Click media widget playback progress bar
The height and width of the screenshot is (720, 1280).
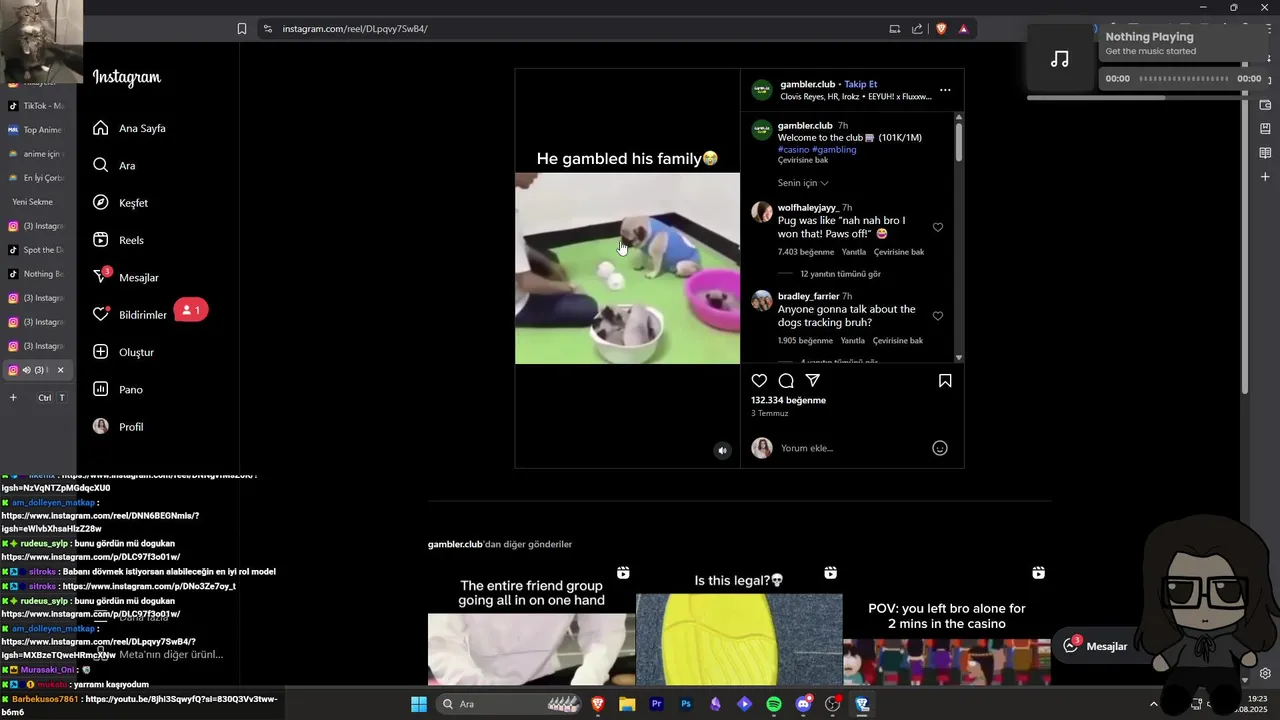click(x=1185, y=78)
